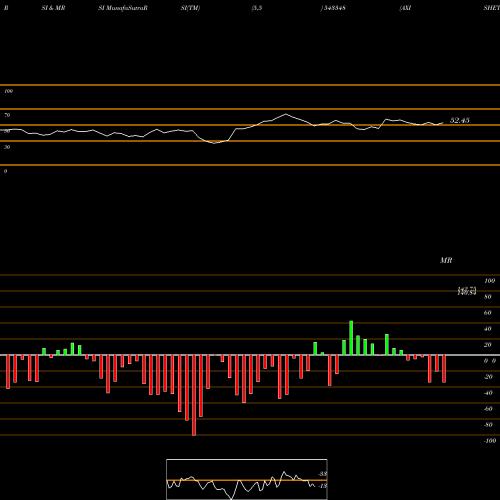
Task: Click the longest red histogram bar
Action: click(x=194, y=395)
